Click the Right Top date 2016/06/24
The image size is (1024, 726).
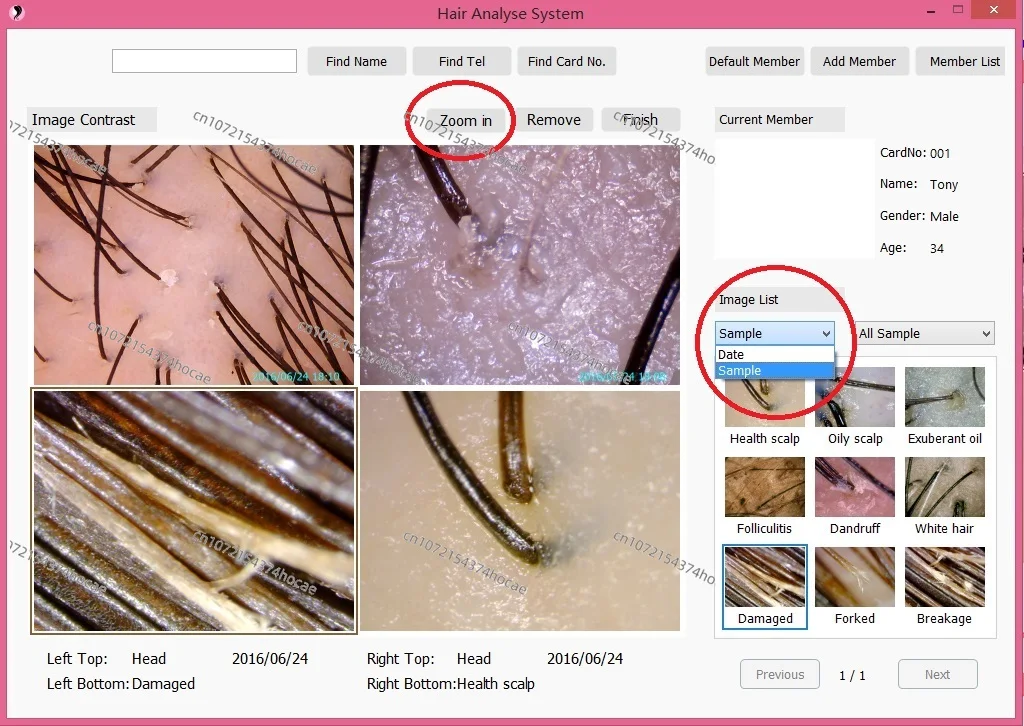[x=585, y=659]
